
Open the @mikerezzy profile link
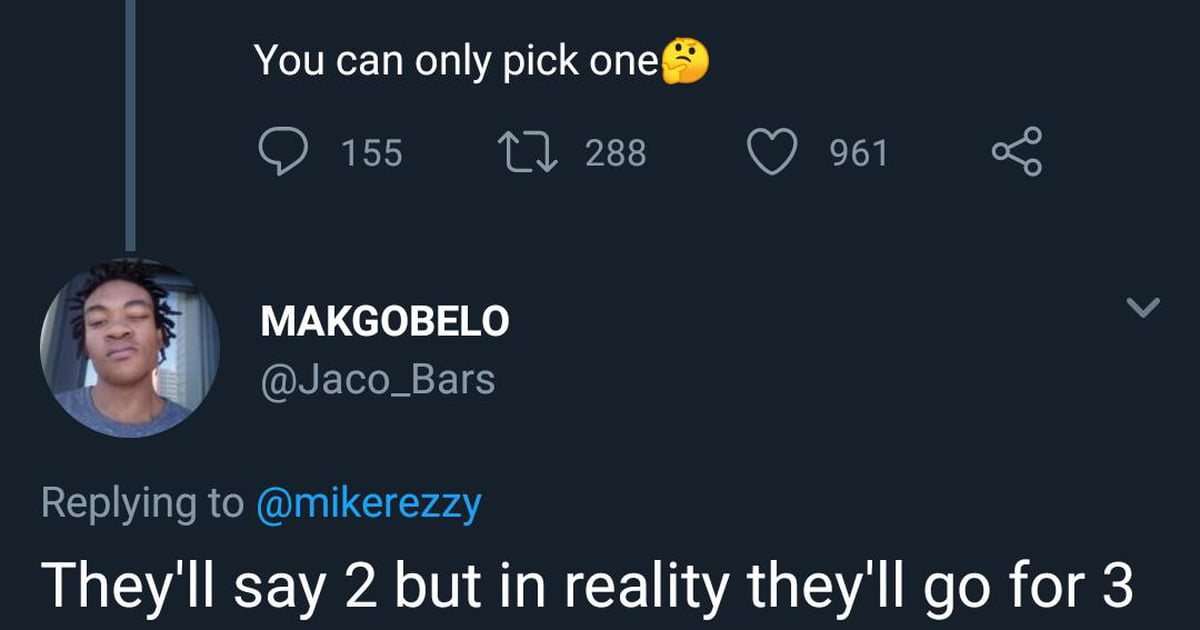(369, 503)
